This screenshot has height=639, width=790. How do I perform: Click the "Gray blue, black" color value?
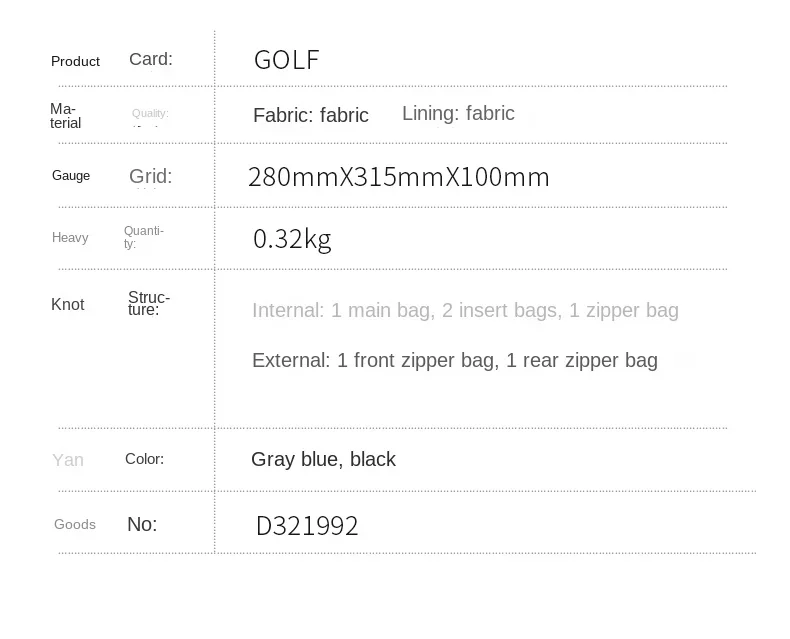click(x=323, y=459)
